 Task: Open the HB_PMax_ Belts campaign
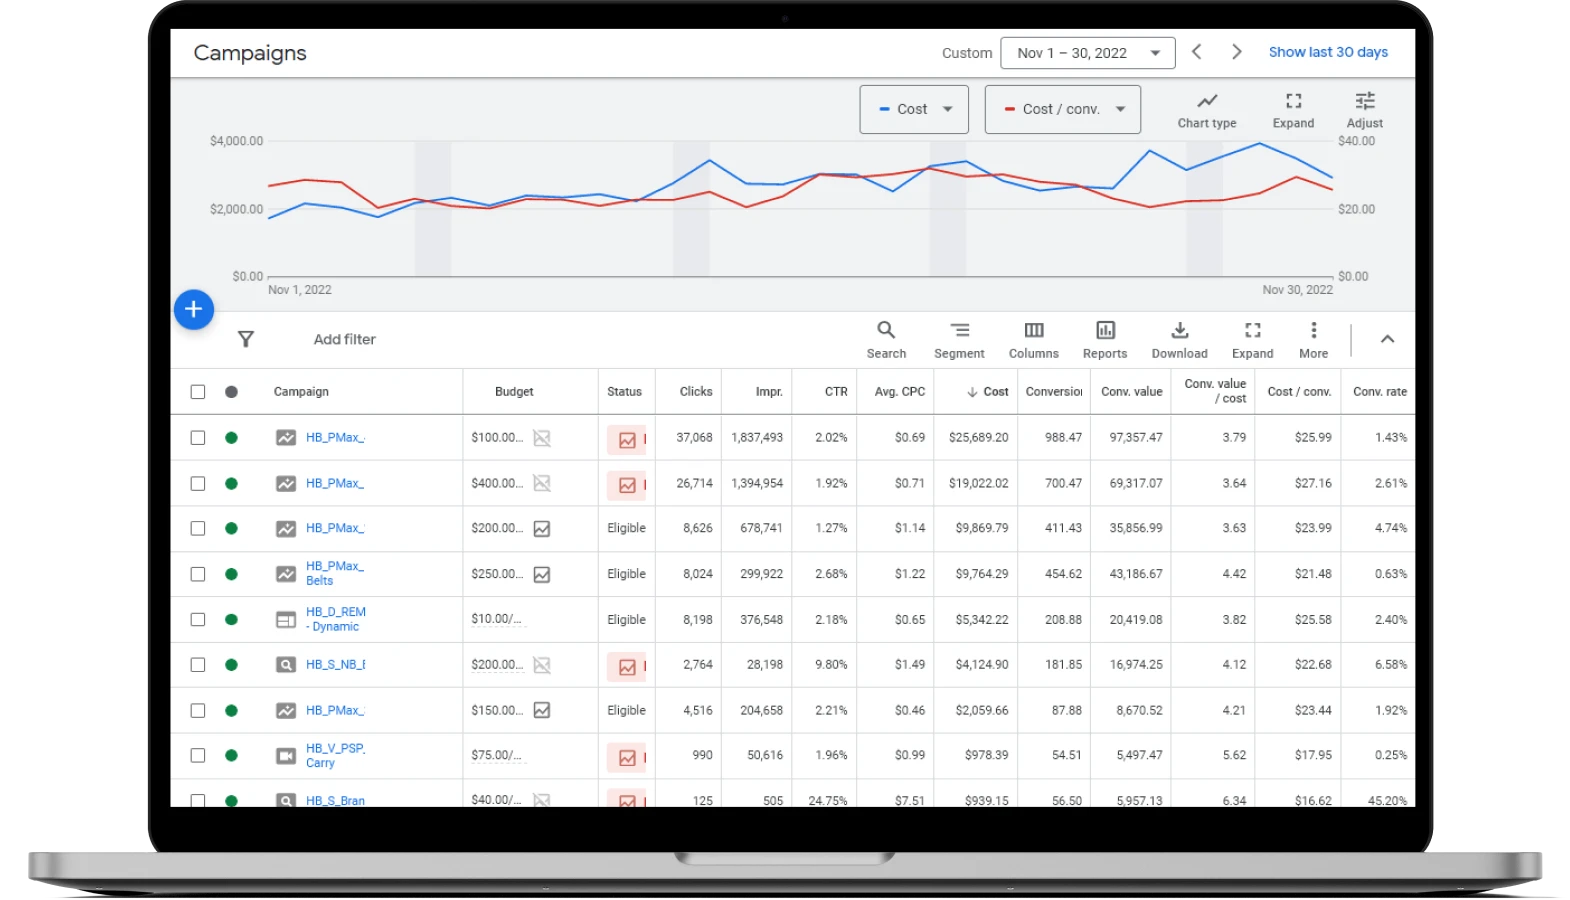pos(335,574)
